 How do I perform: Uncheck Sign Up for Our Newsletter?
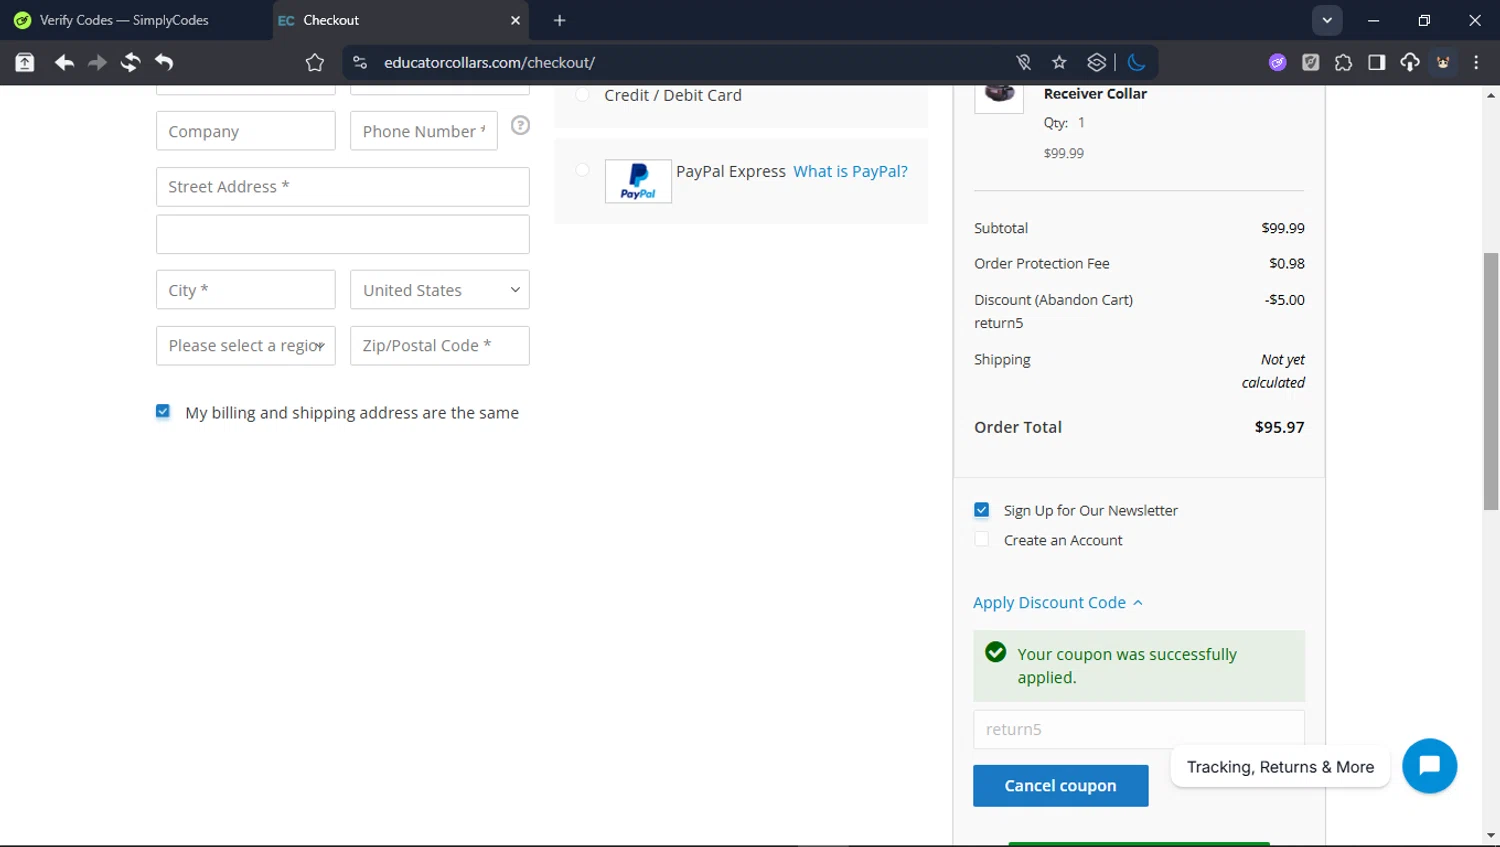click(x=981, y=510)
